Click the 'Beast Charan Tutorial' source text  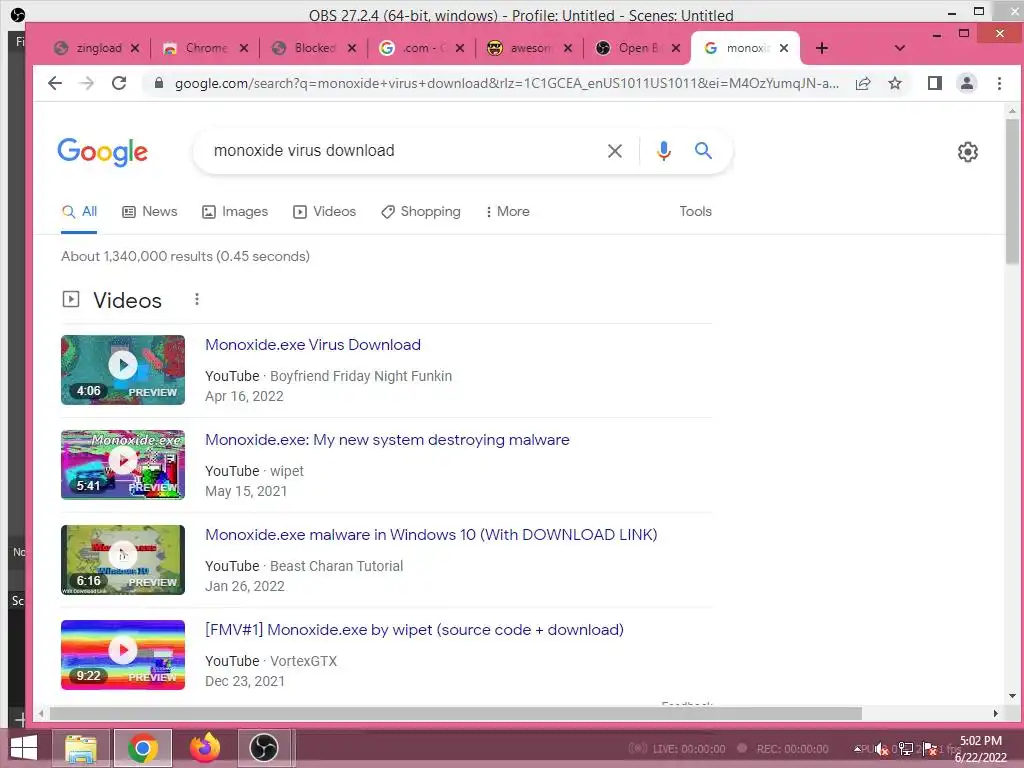point(336,566)
